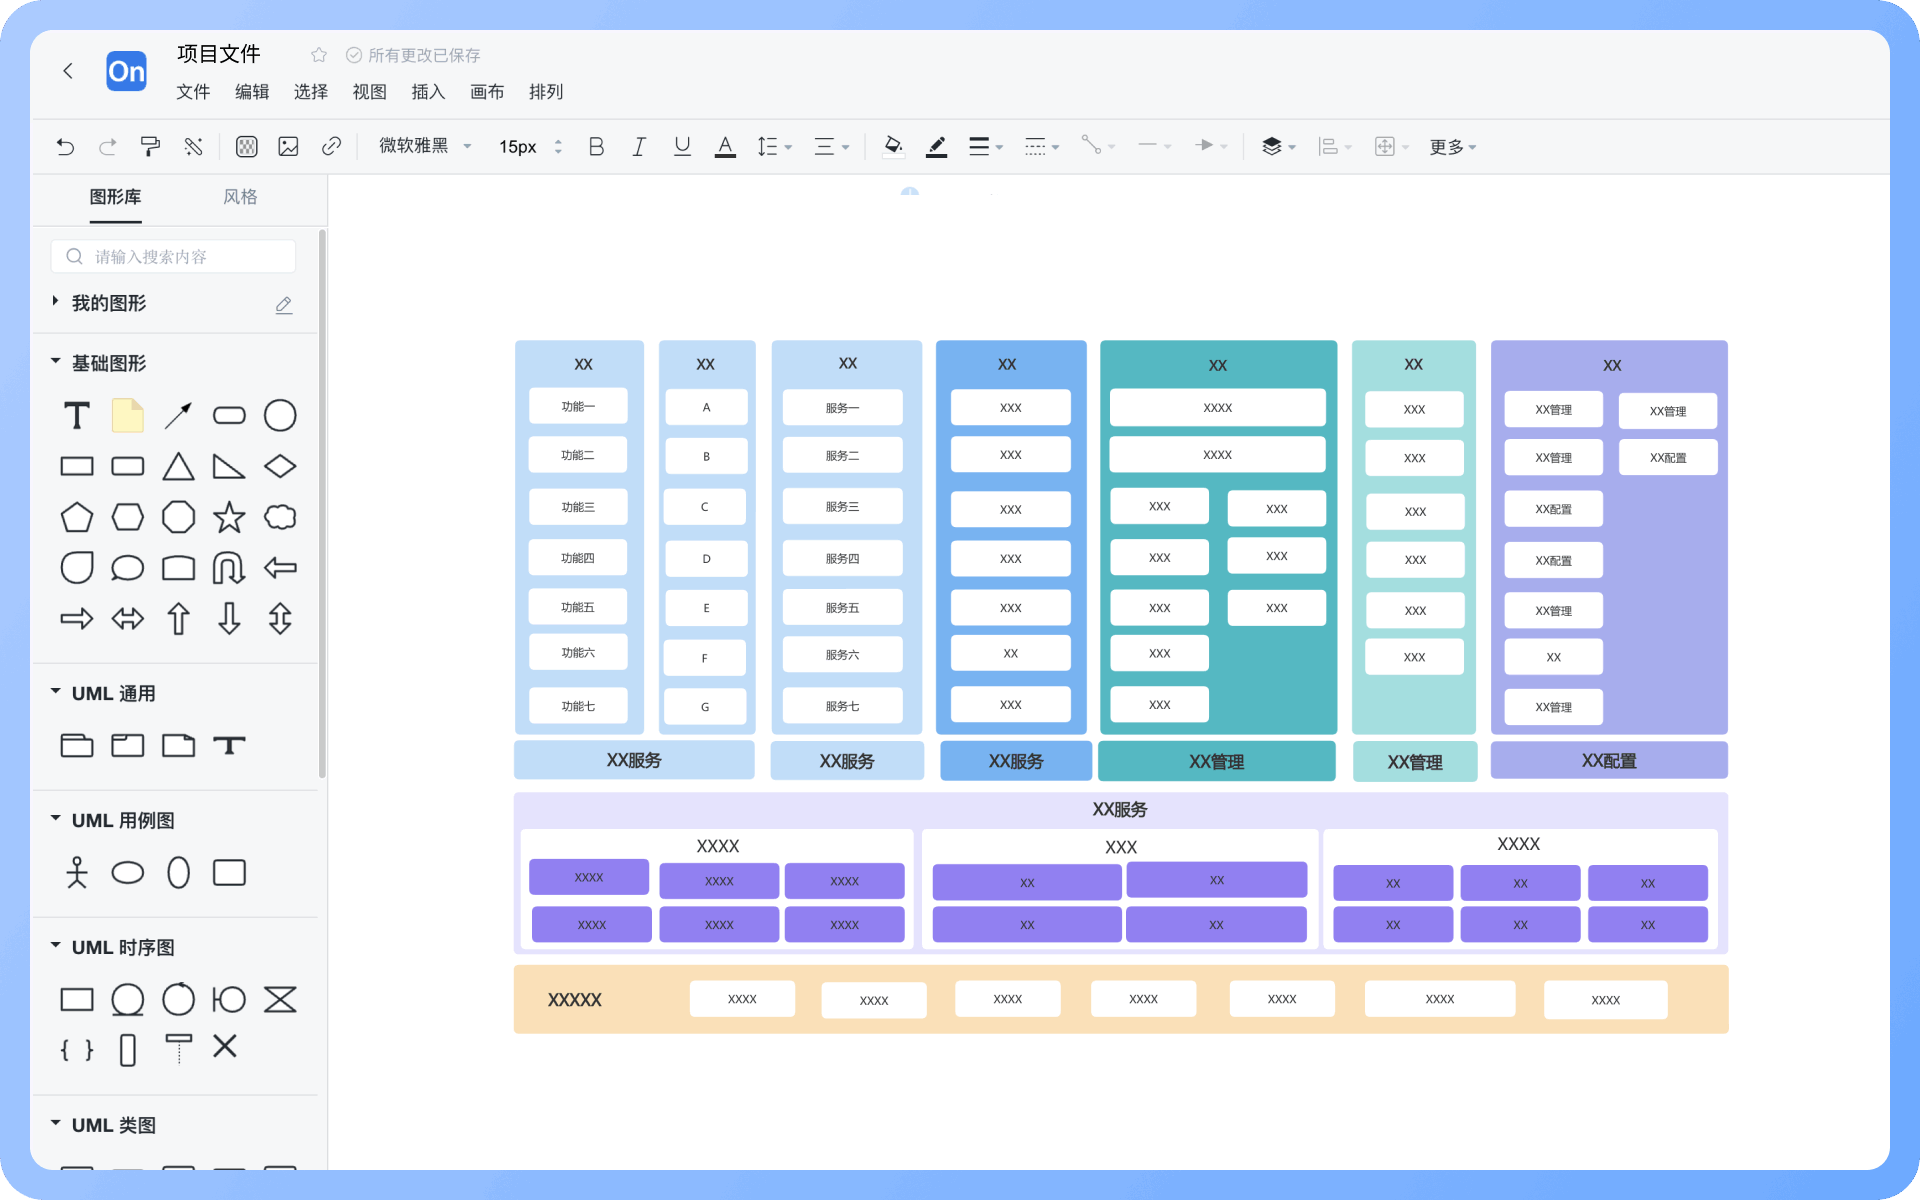Viewport: 1920px width, 1200px height.
Task: Select the format painter tool
Action: coord(150,147)
